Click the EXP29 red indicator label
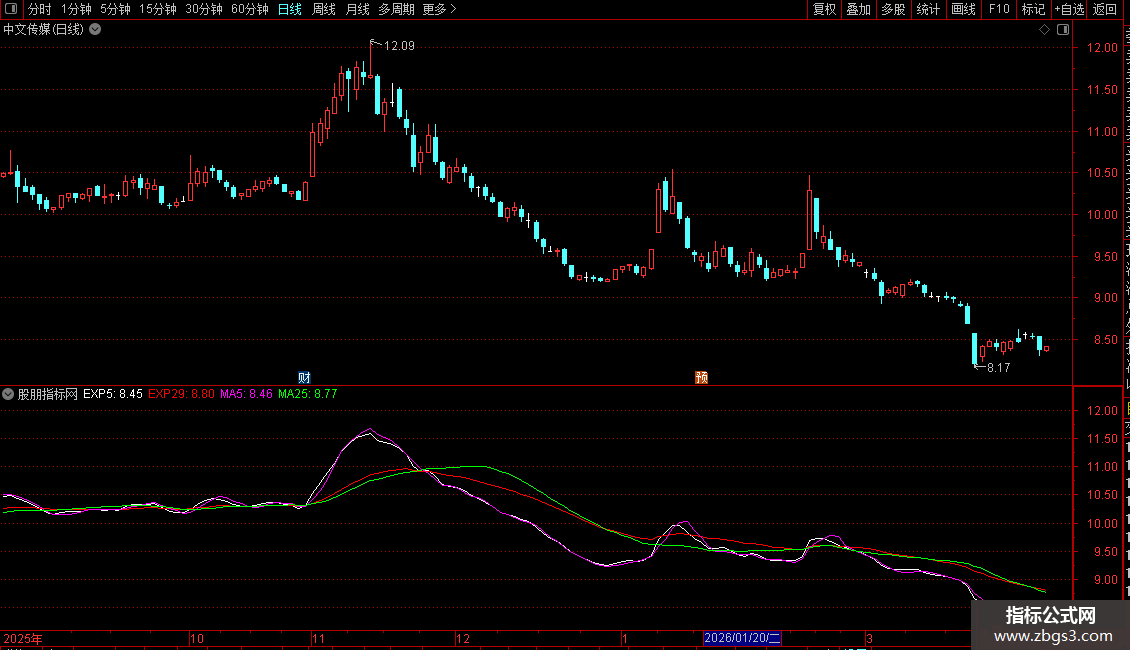 tap(180, 394)
